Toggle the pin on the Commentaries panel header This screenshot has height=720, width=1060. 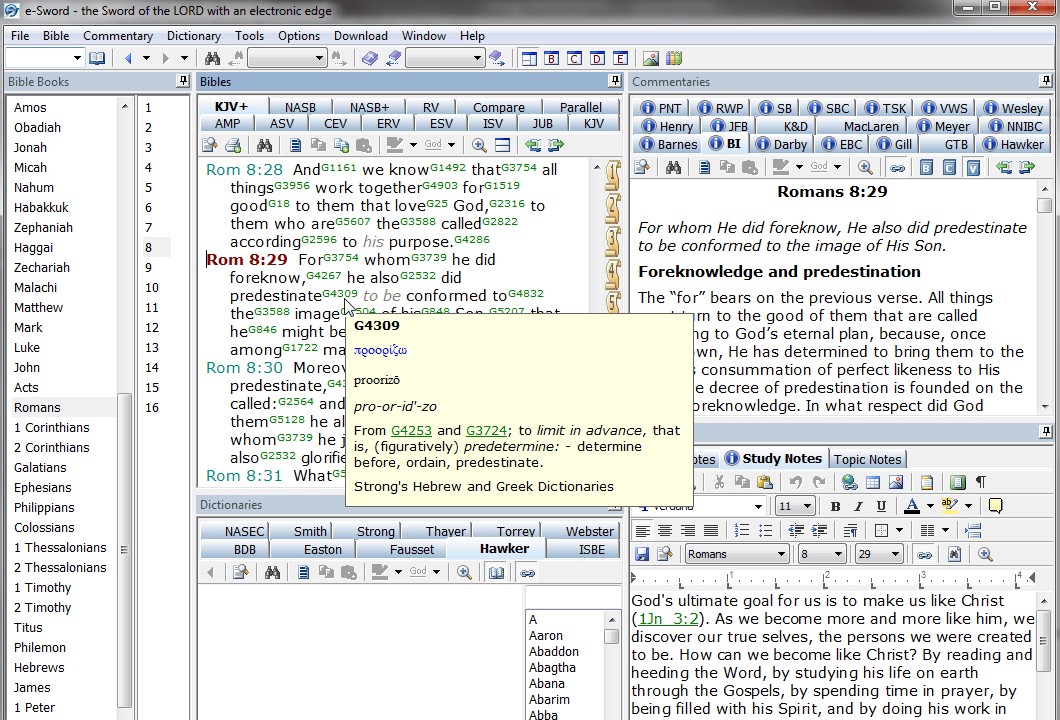tap(1046, 81)
